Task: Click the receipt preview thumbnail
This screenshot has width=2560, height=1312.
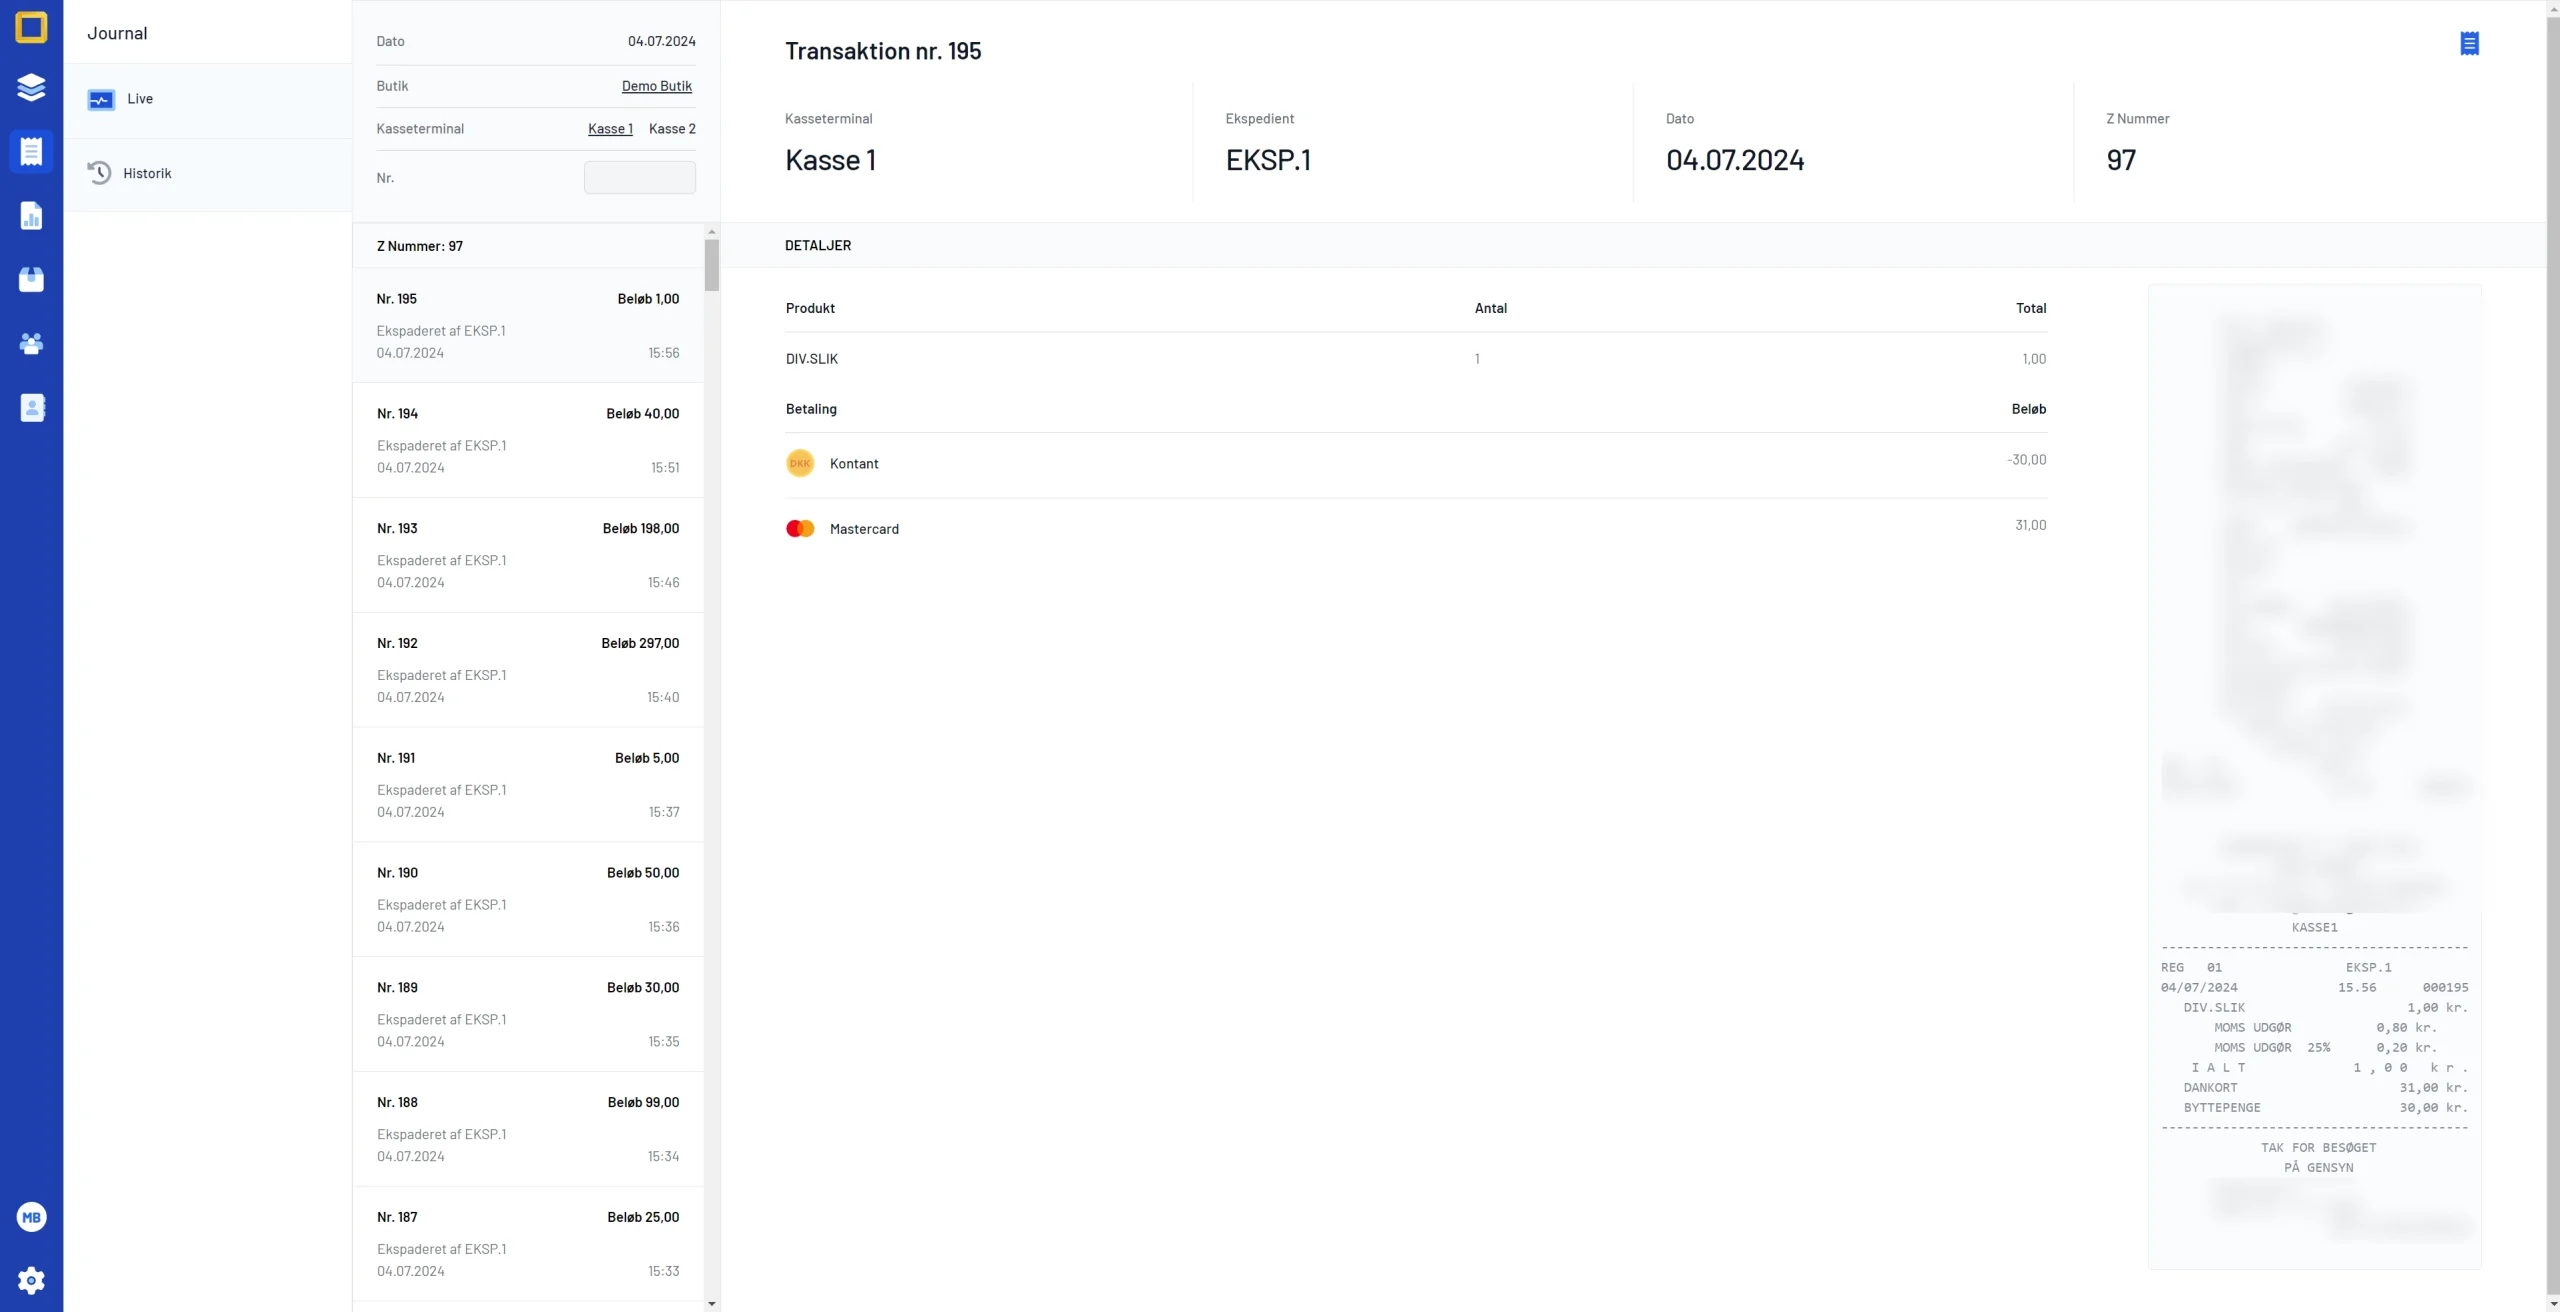Action: tap(2315, 777)
